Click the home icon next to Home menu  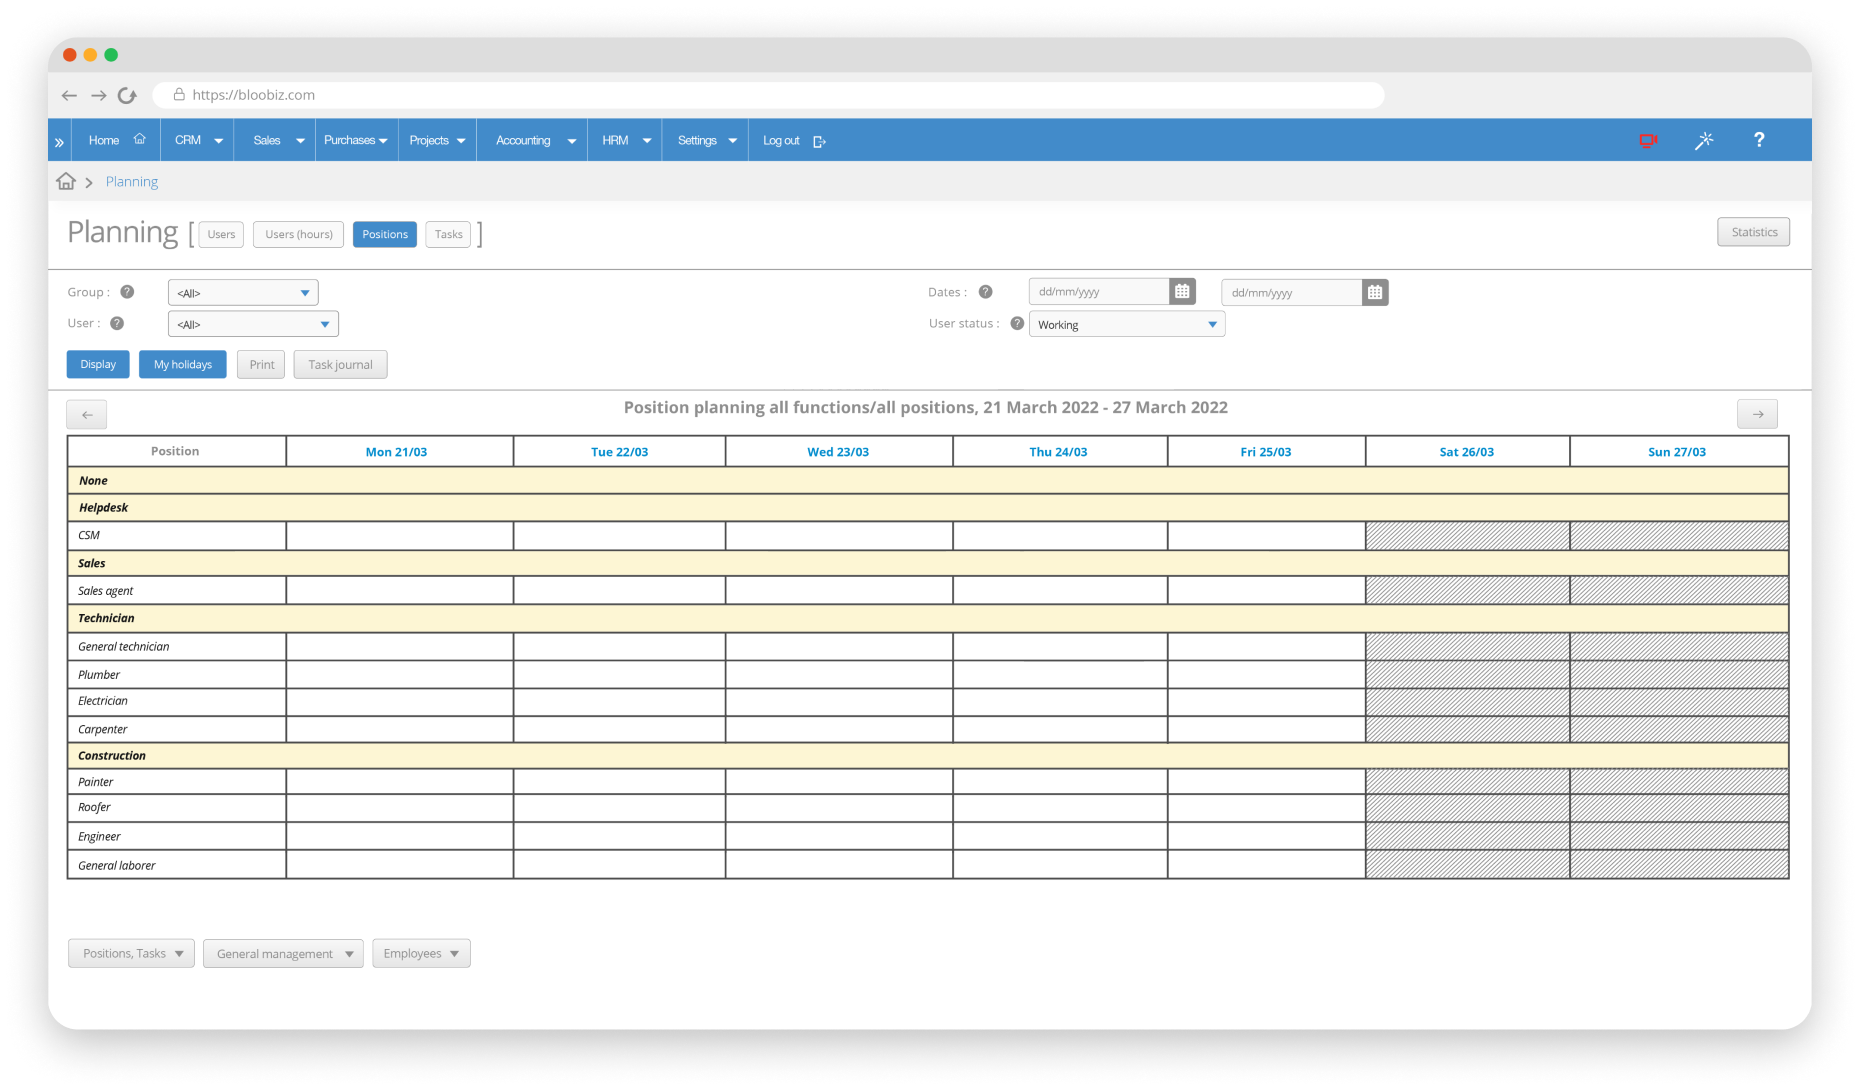click(139, 139)
